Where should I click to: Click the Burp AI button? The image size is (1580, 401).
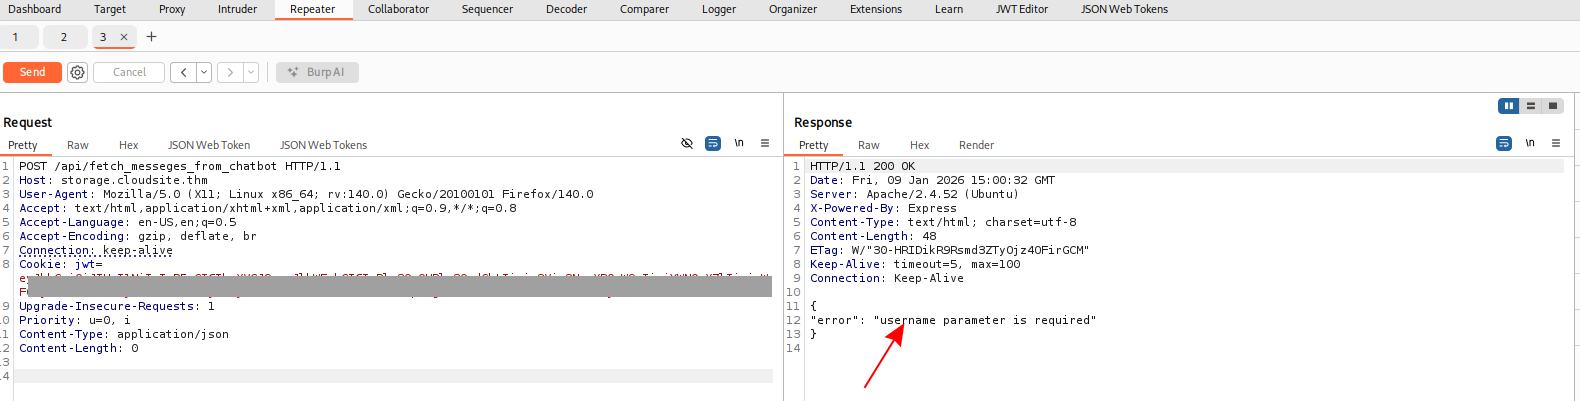point(317,72)
